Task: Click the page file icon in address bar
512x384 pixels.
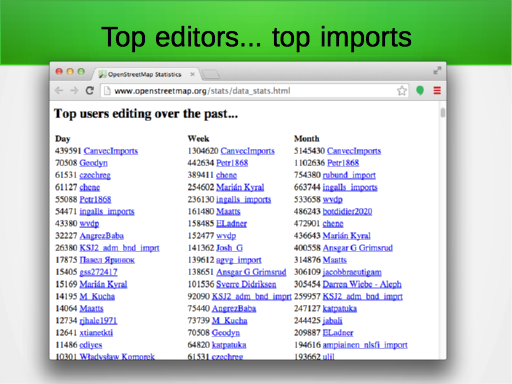Action: click(x=107, y=91)
